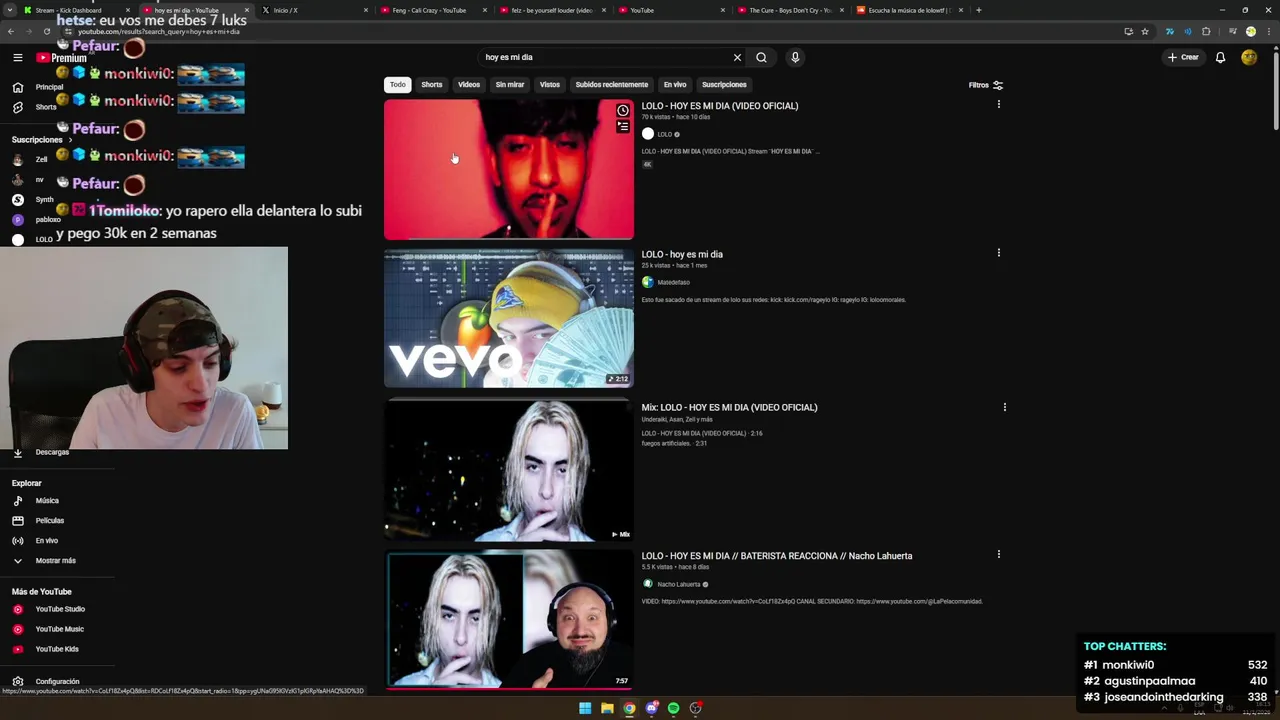The image size is (1280, 720).
Task: Open YouTube Music link
Action: pyautogui.click(x=59, y=629)
